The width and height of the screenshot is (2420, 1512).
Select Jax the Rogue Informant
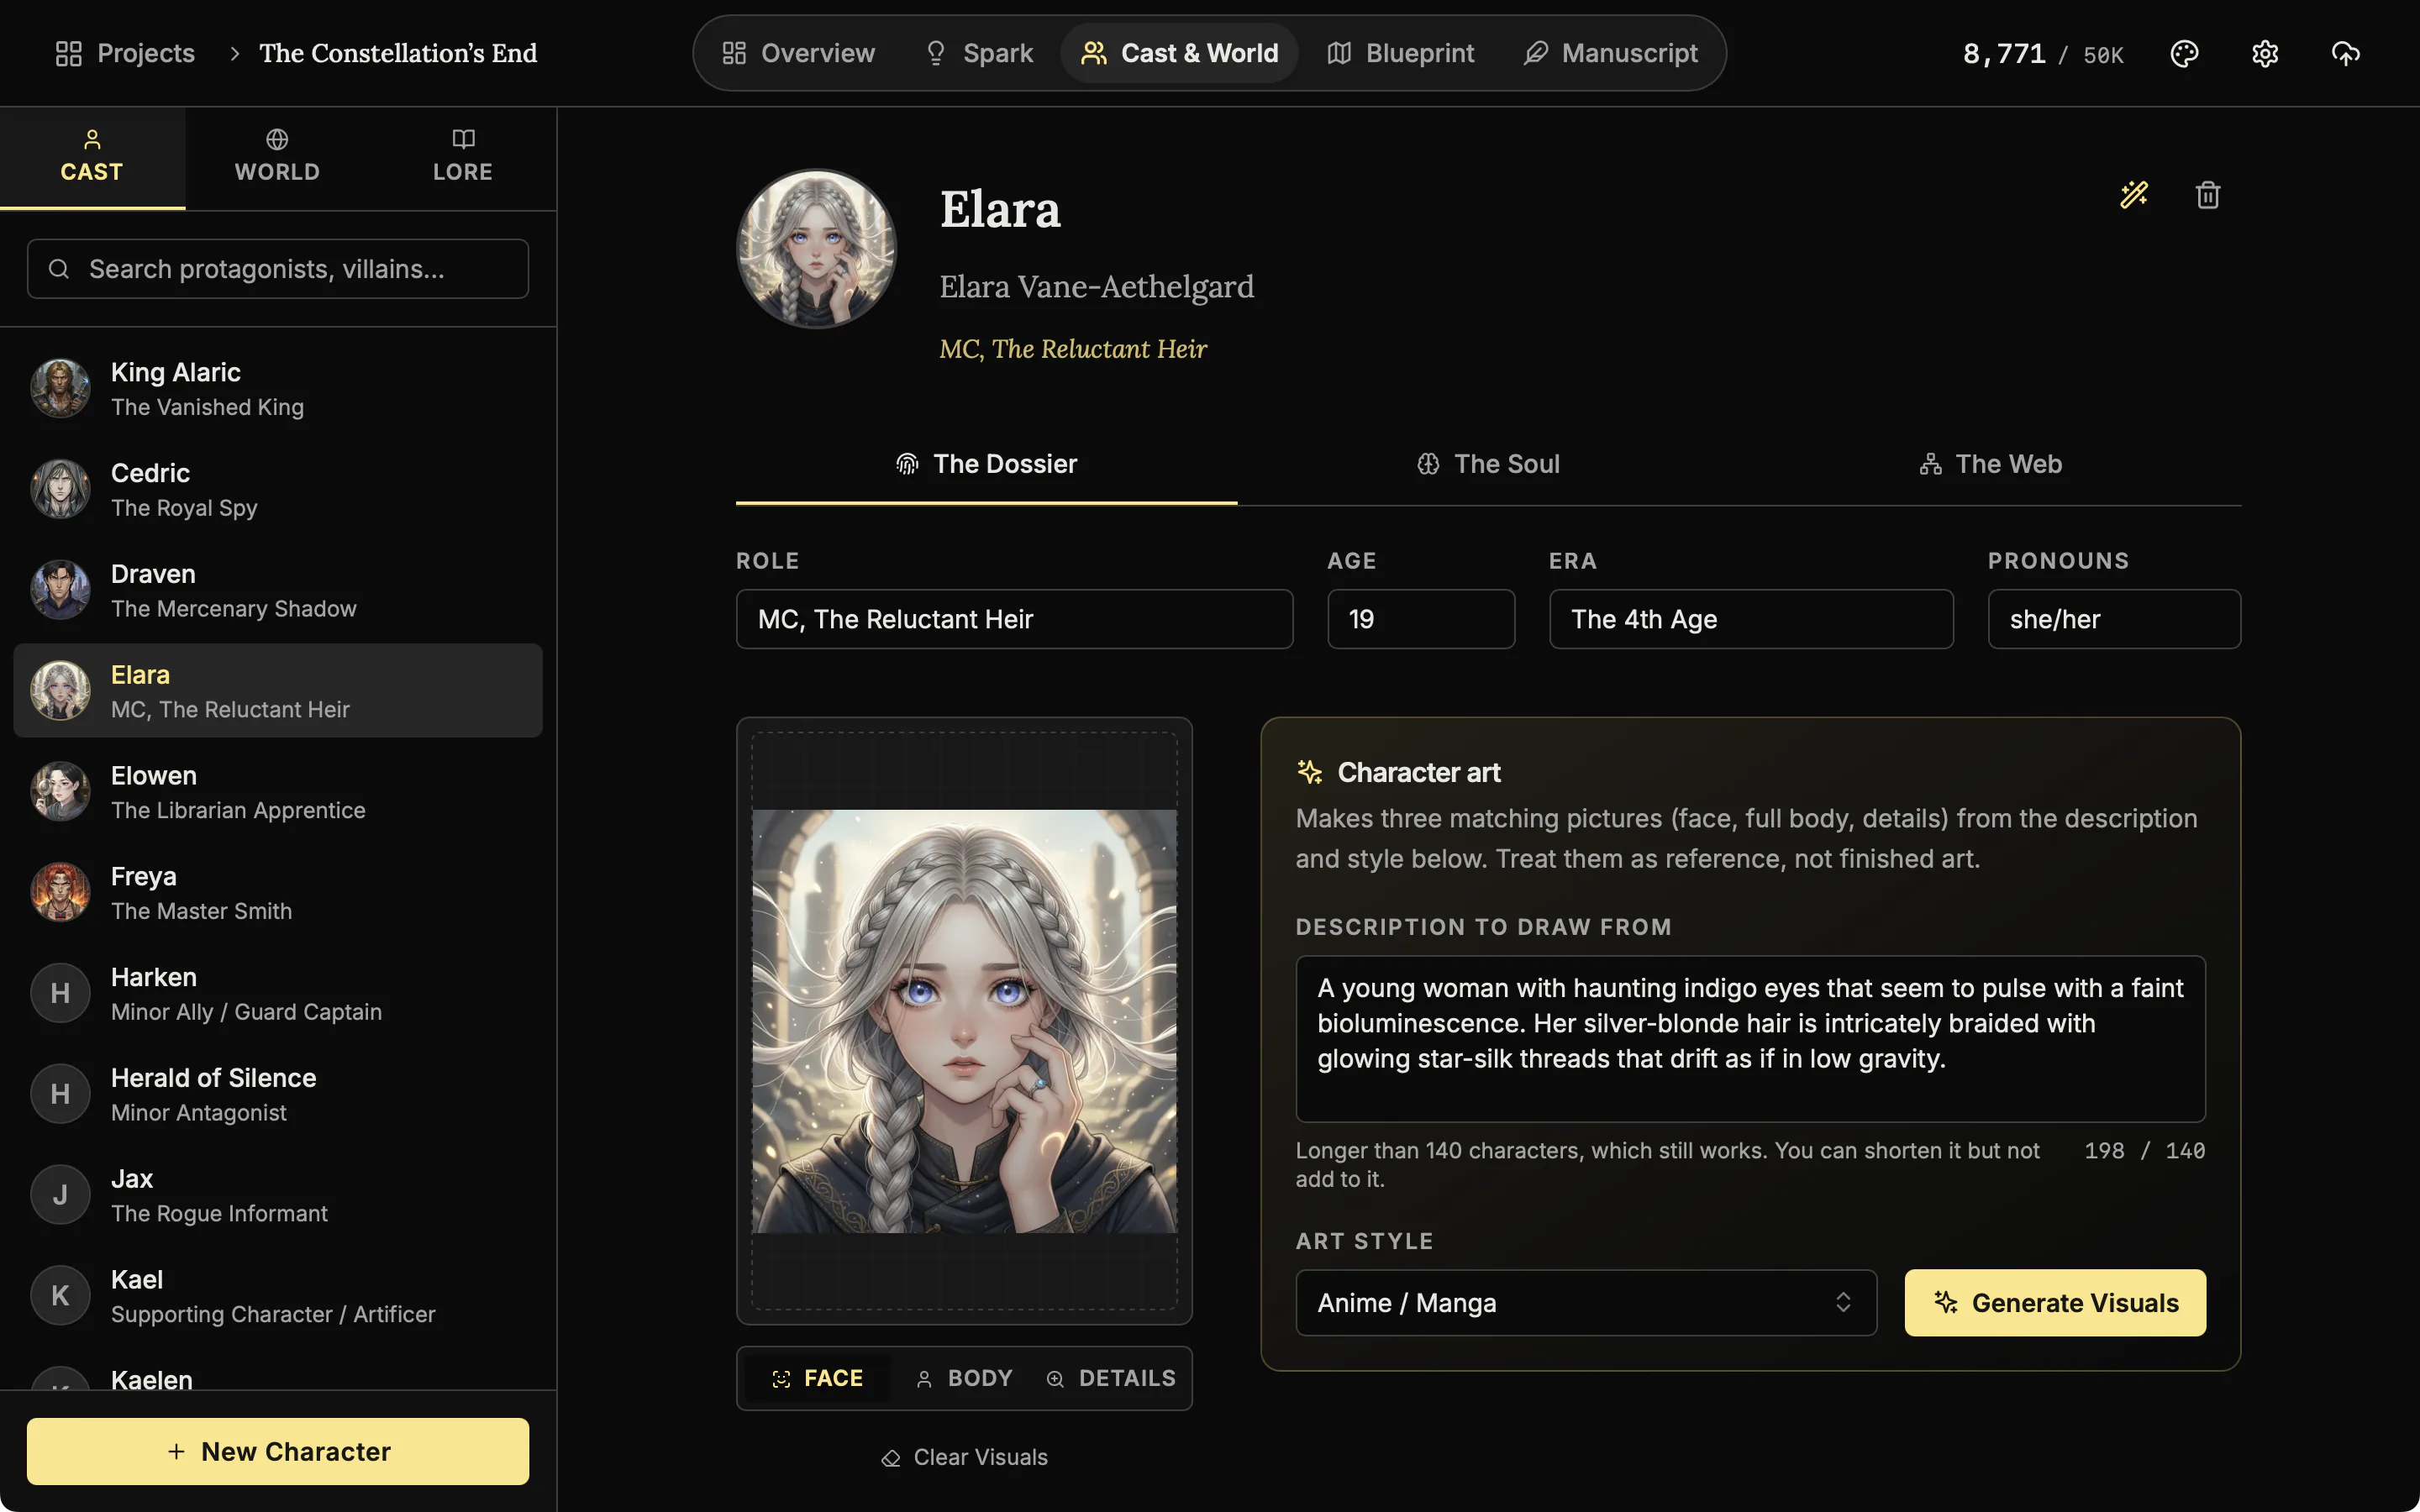(278, 1195)
